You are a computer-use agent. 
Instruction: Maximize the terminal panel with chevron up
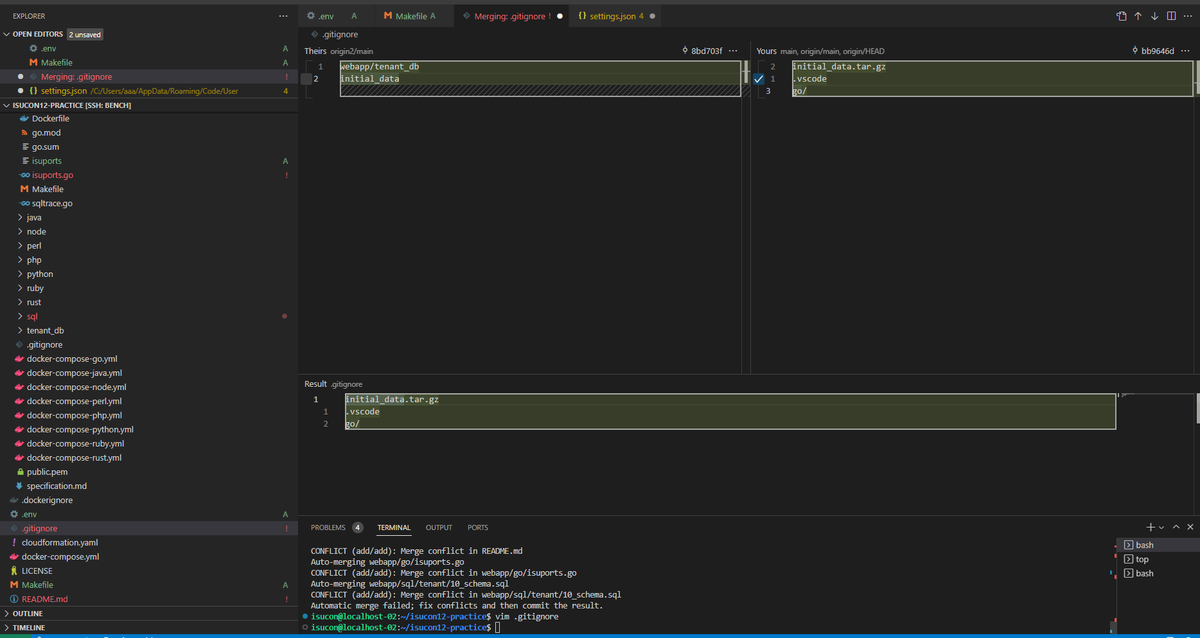click(x=1176, y=527)
